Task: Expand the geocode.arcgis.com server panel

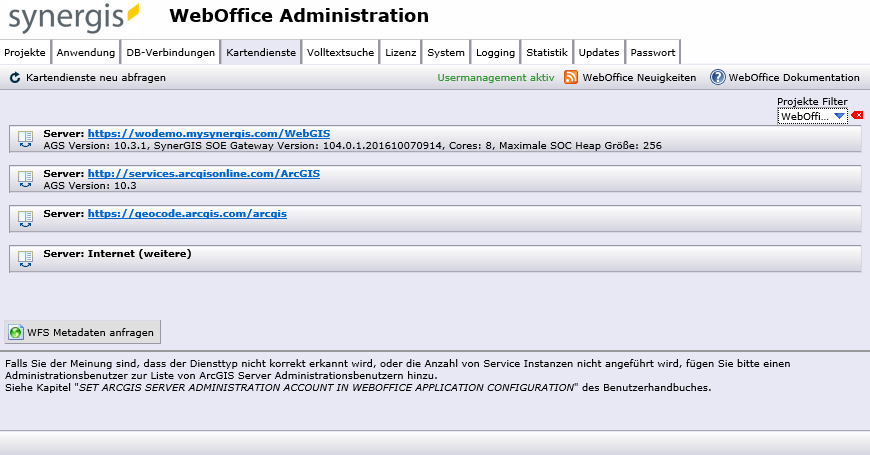Action: tap(435, 219)
